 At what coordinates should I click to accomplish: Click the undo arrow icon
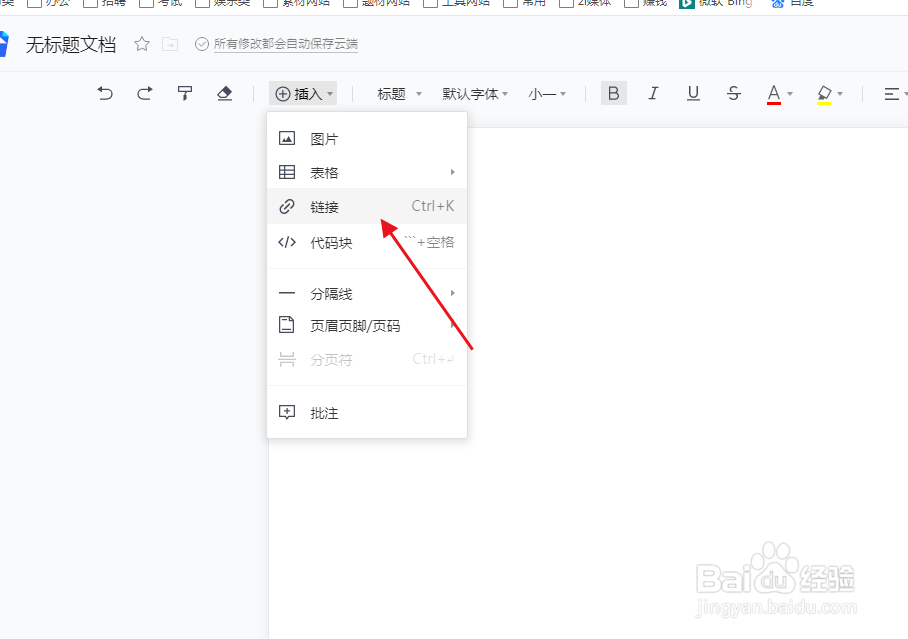click(105, 93)
